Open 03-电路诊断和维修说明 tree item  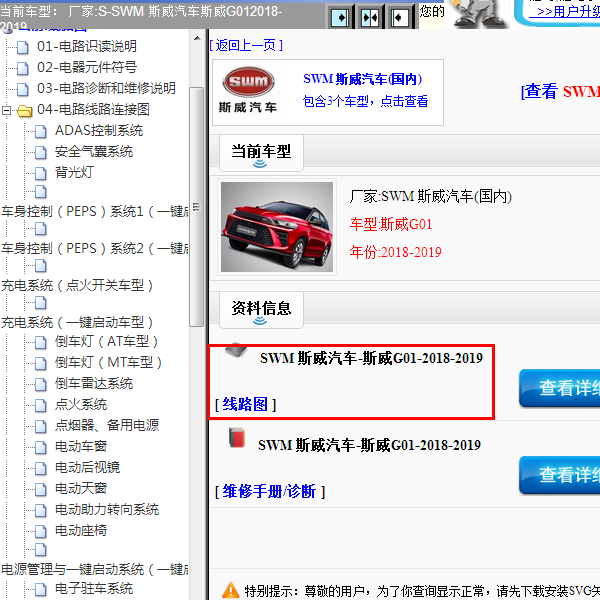[106, 88]
